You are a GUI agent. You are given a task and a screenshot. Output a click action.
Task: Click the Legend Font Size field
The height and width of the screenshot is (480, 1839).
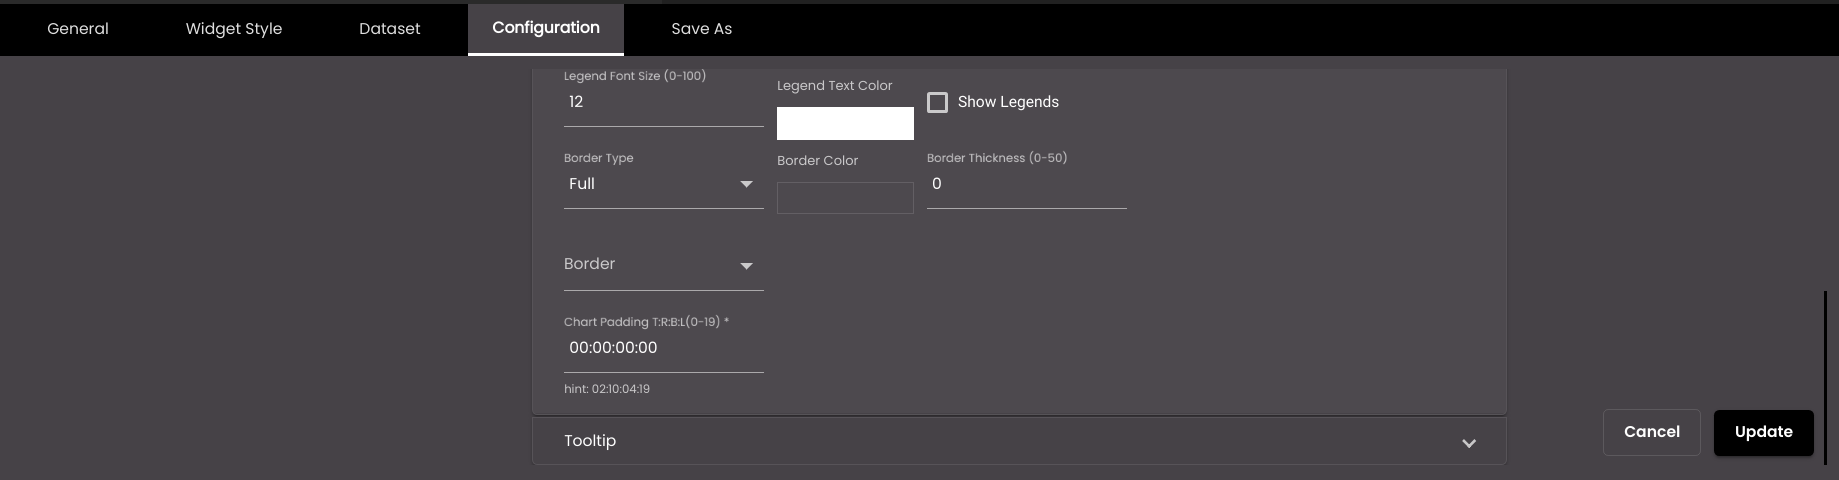pos(664,102)
